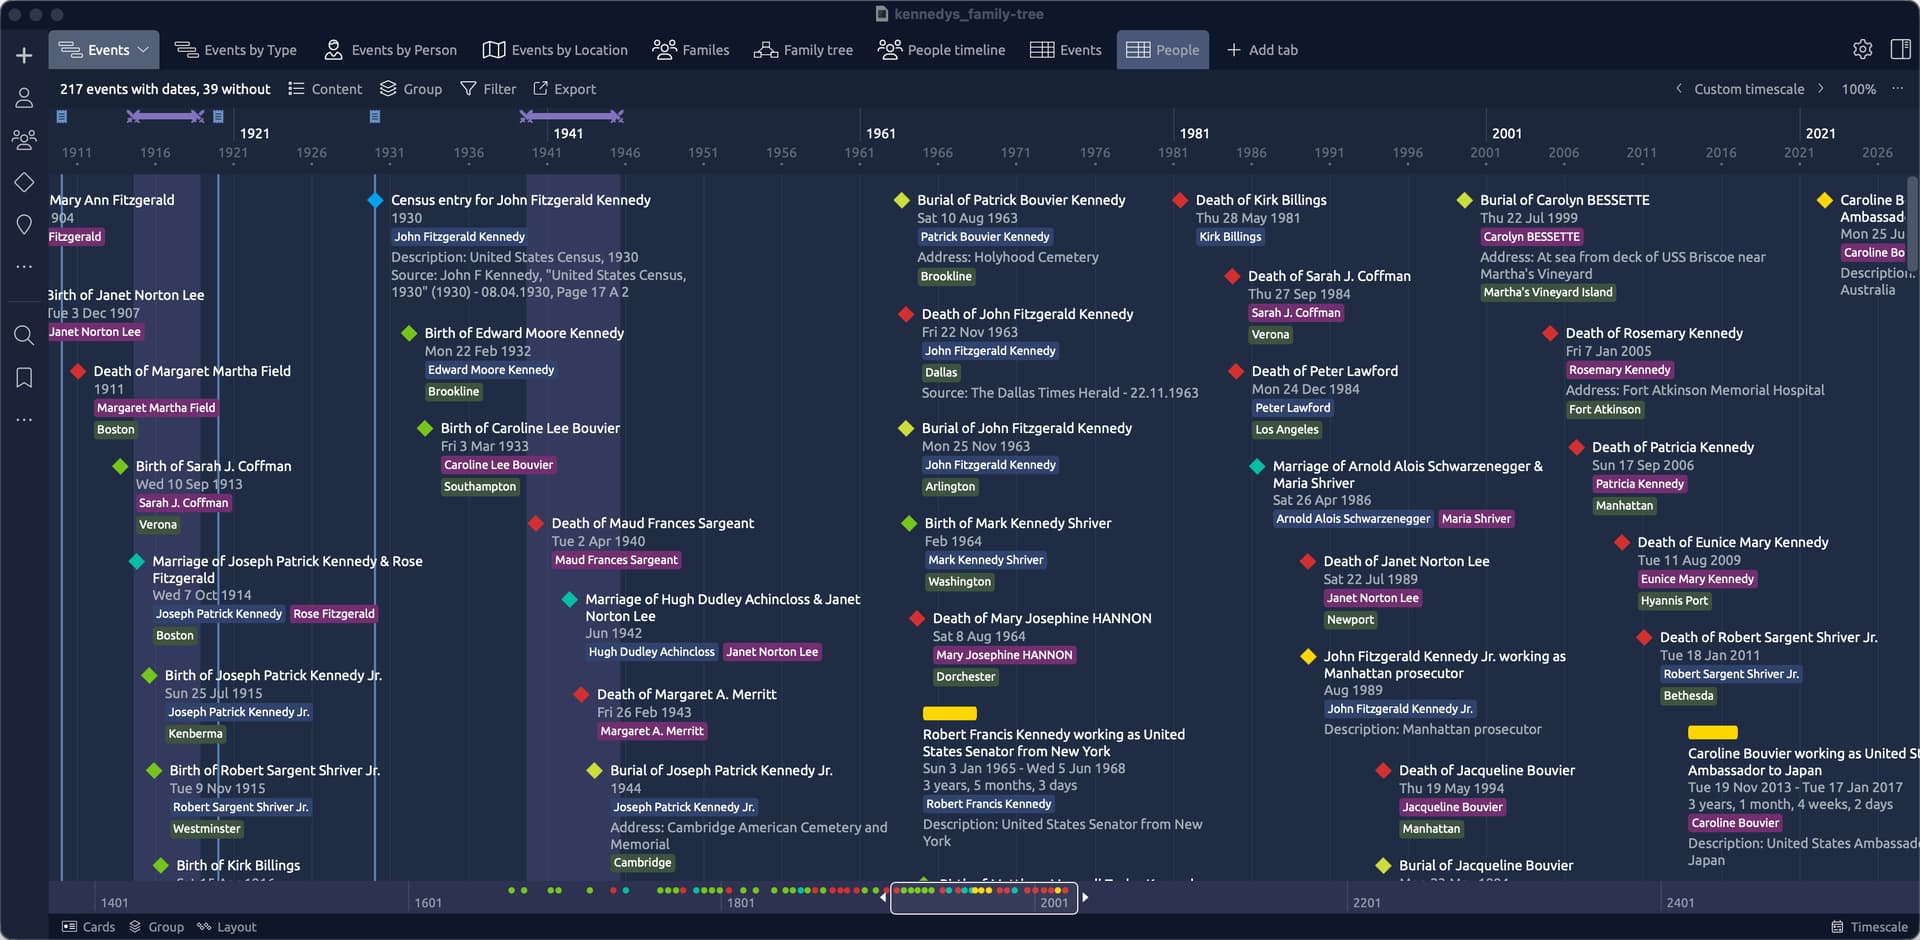
Task: Open settings gear in top right
Action: pyautogui.click(x=1862, y=49)
